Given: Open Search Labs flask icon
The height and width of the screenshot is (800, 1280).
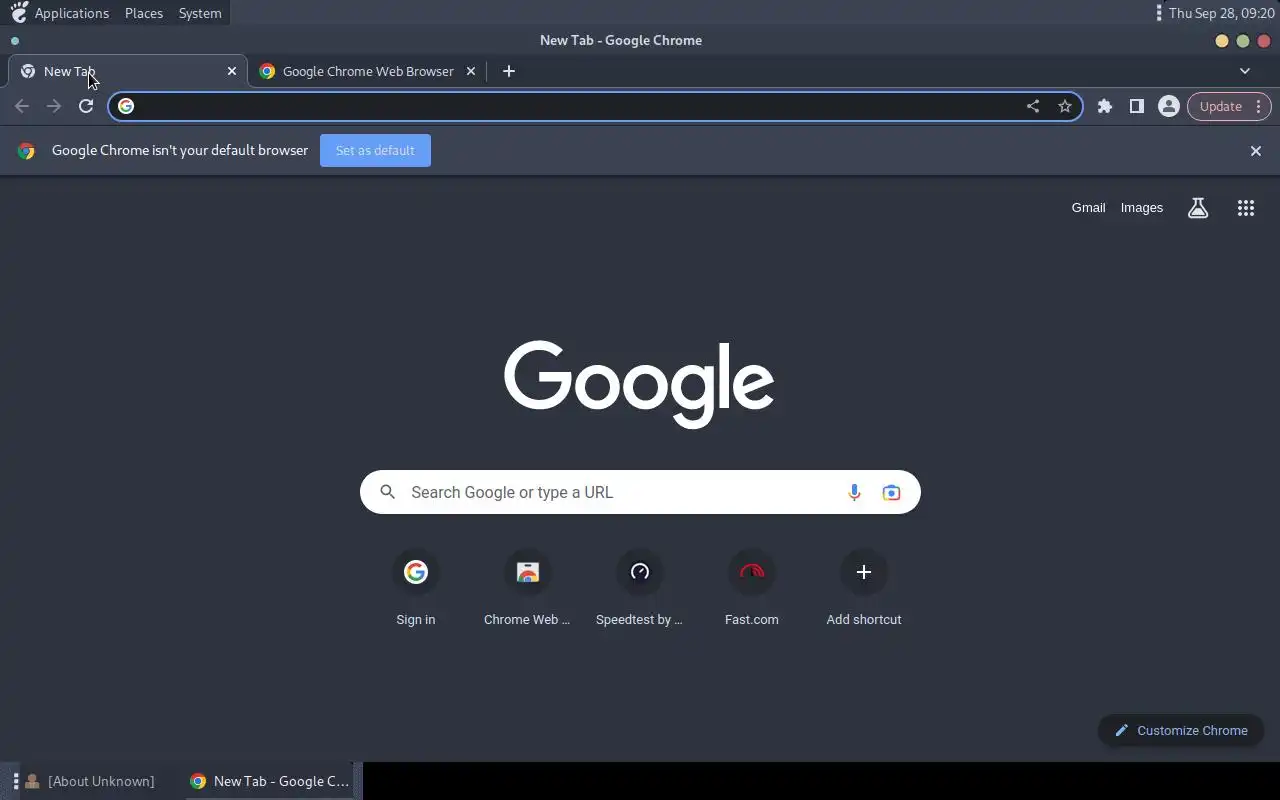Looking at the screenshot, I should pos(1198,208).
